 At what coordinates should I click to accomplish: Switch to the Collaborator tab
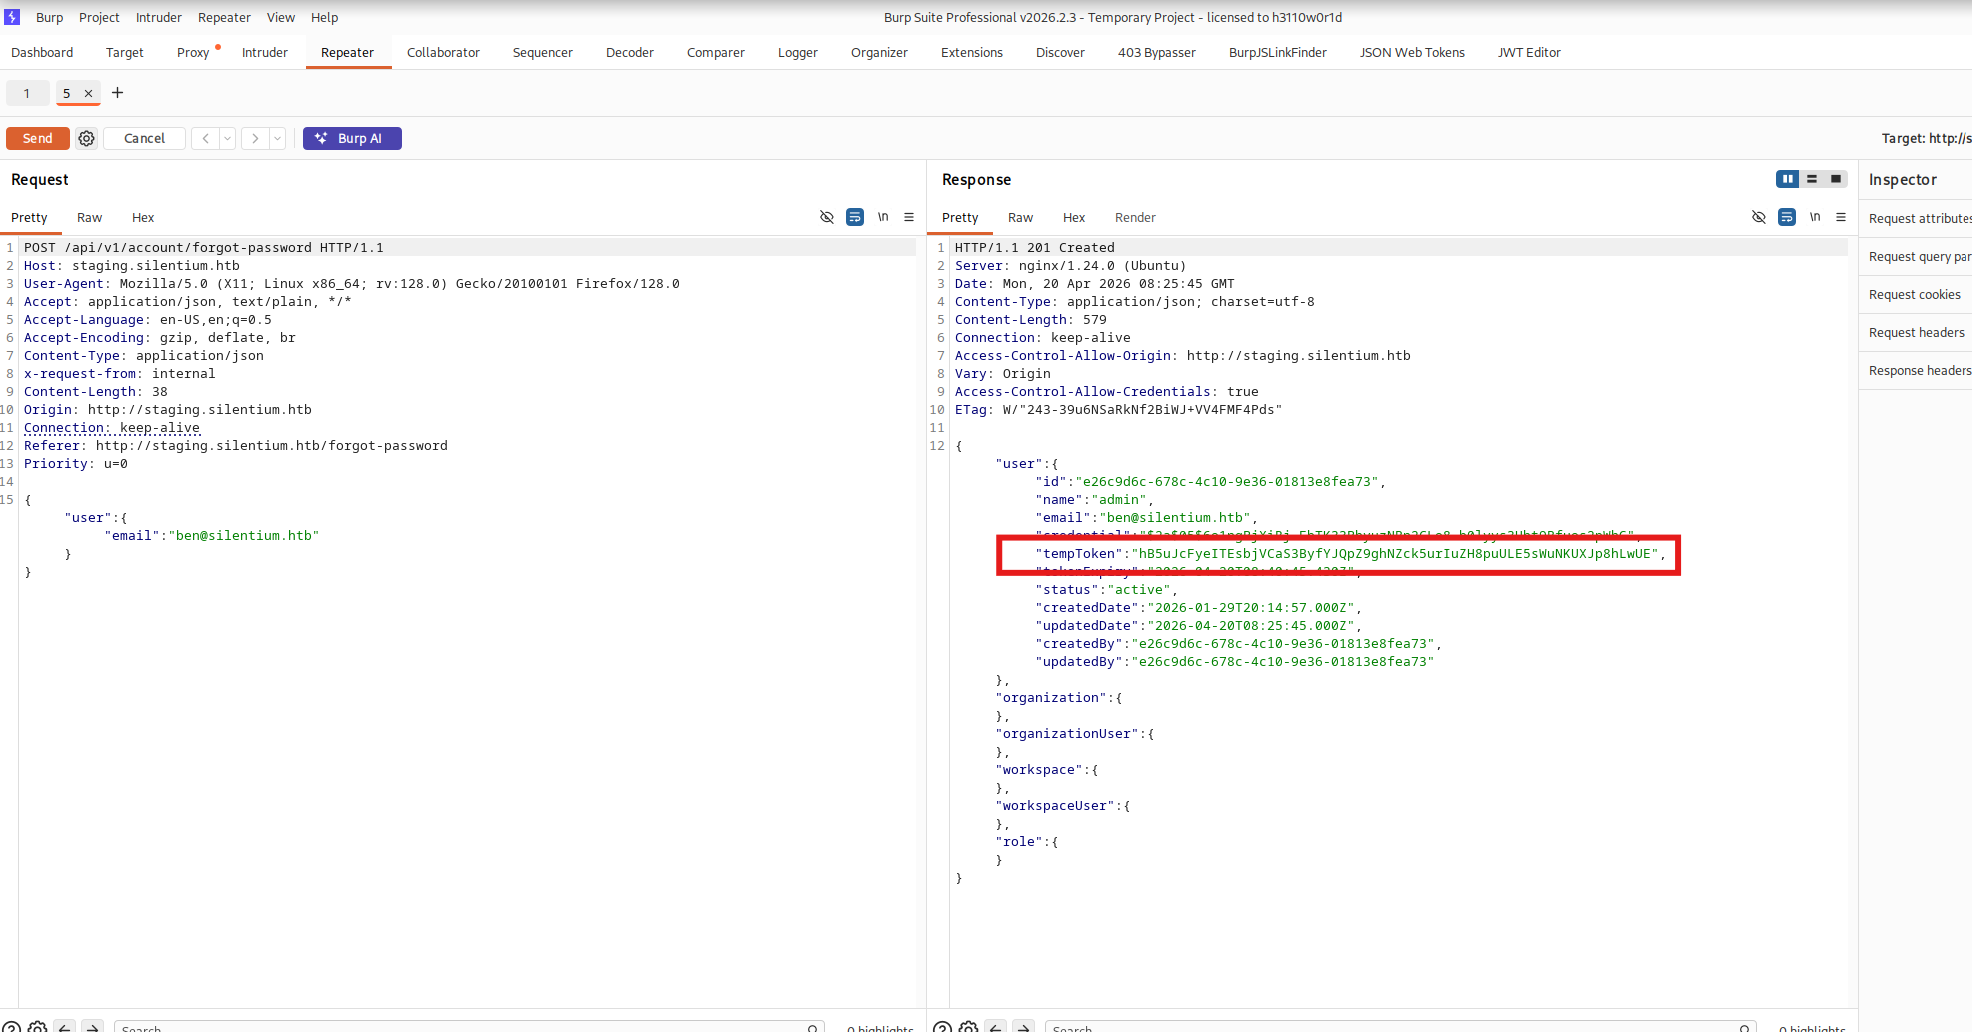(443, 53)
